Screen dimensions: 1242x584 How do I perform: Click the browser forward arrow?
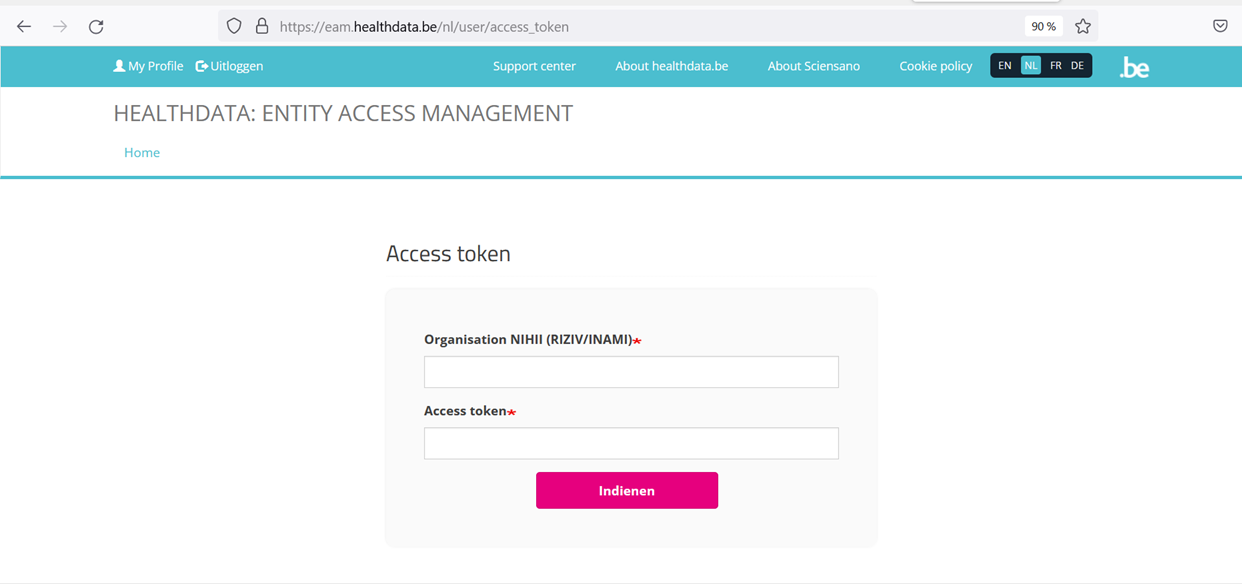click(x=60, y=27)
